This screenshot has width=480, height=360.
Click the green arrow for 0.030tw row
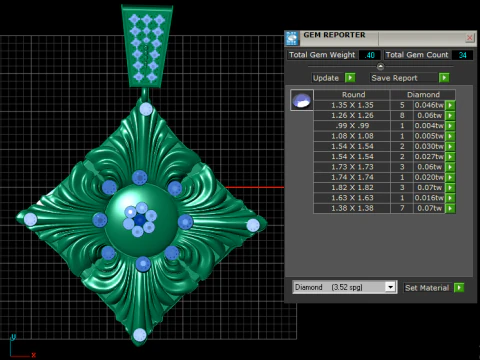pos(450,146)
